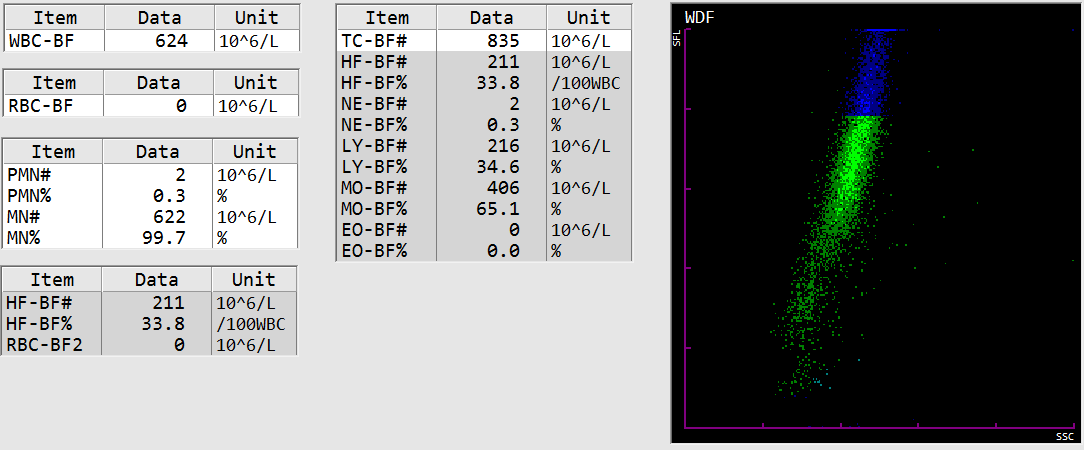Click the LY-BF% value 34.6
Viewport: 1084px width, 450px height.
498,167
